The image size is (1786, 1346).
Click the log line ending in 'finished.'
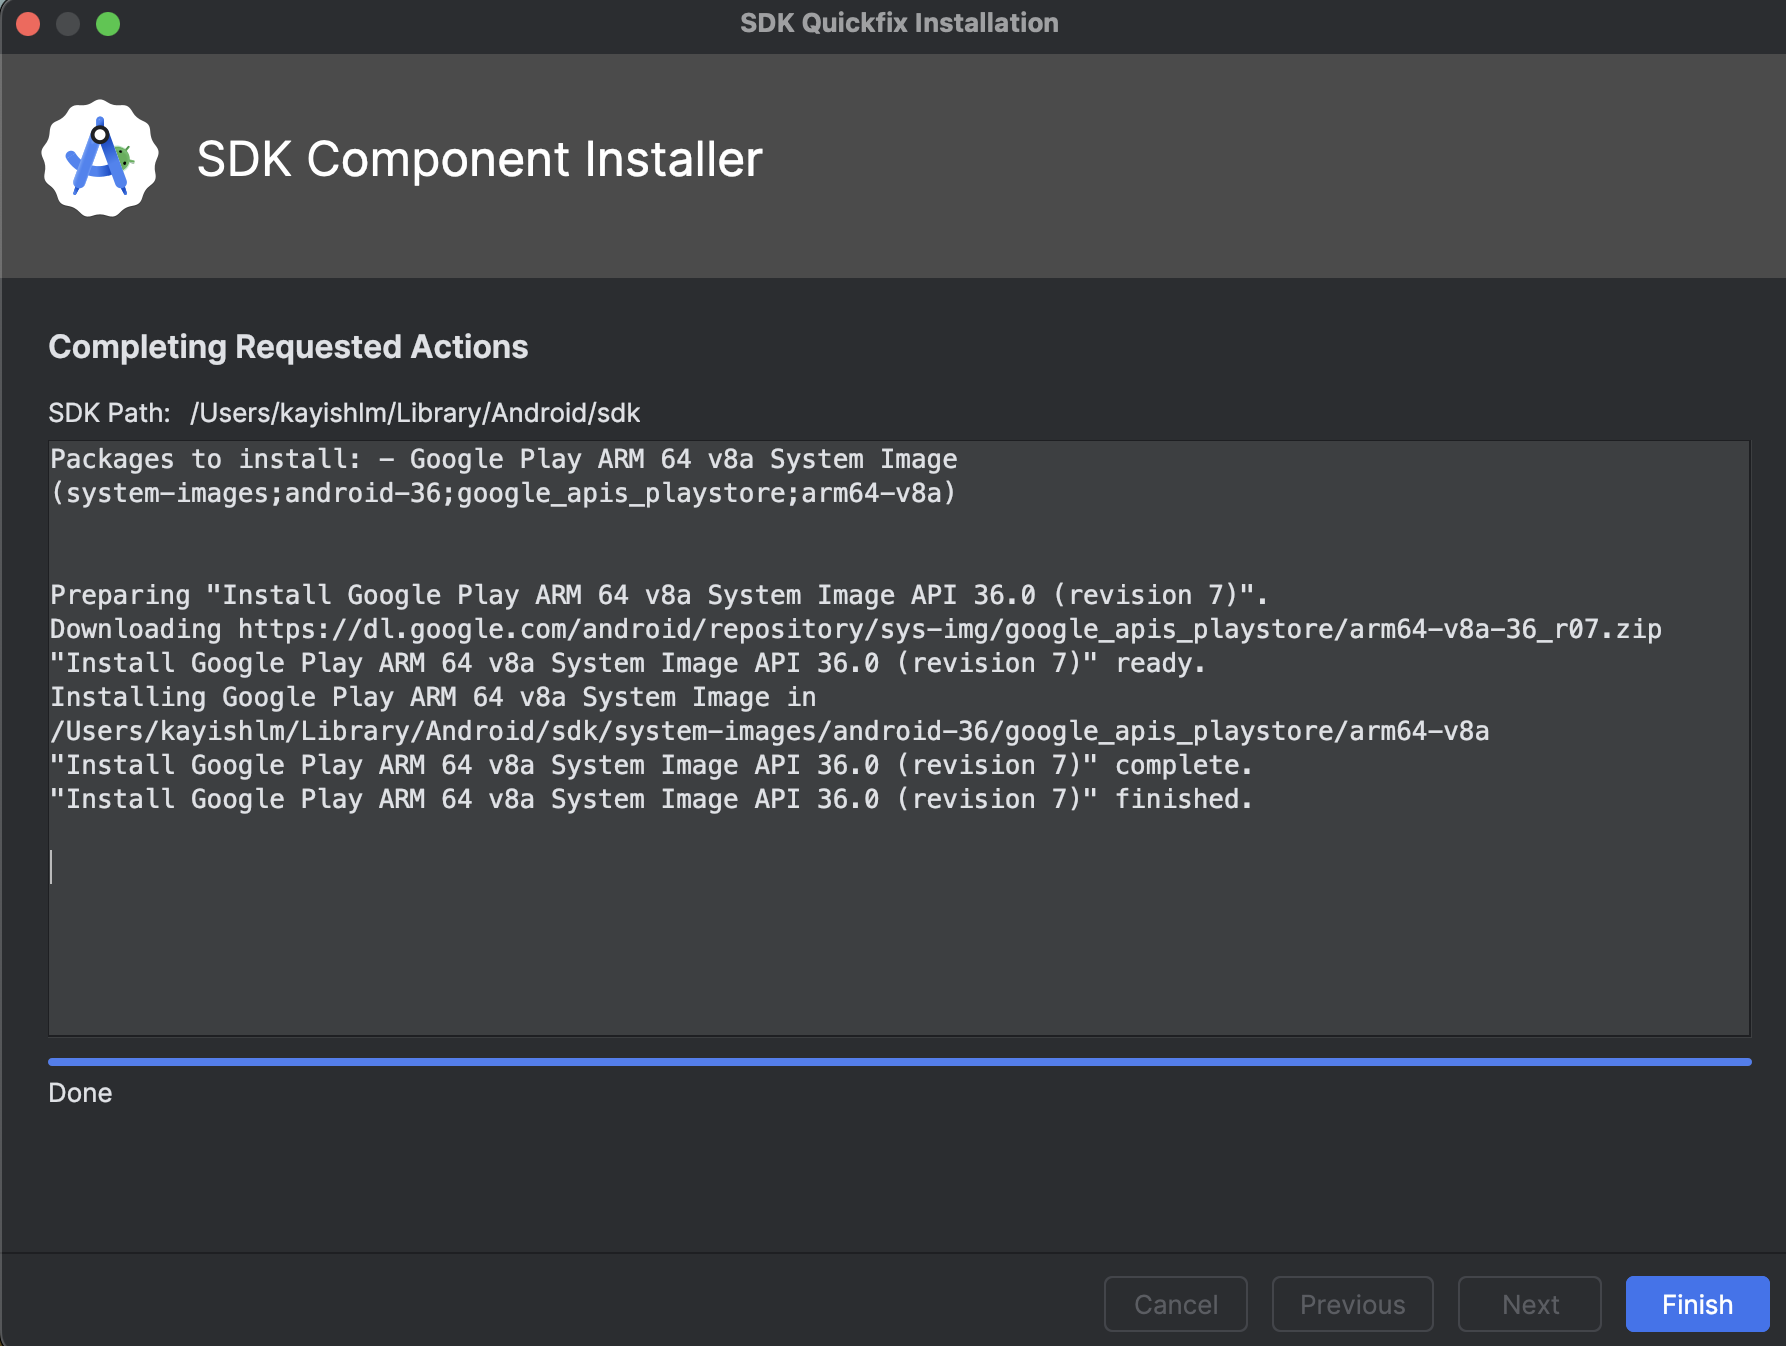[650, 799]
